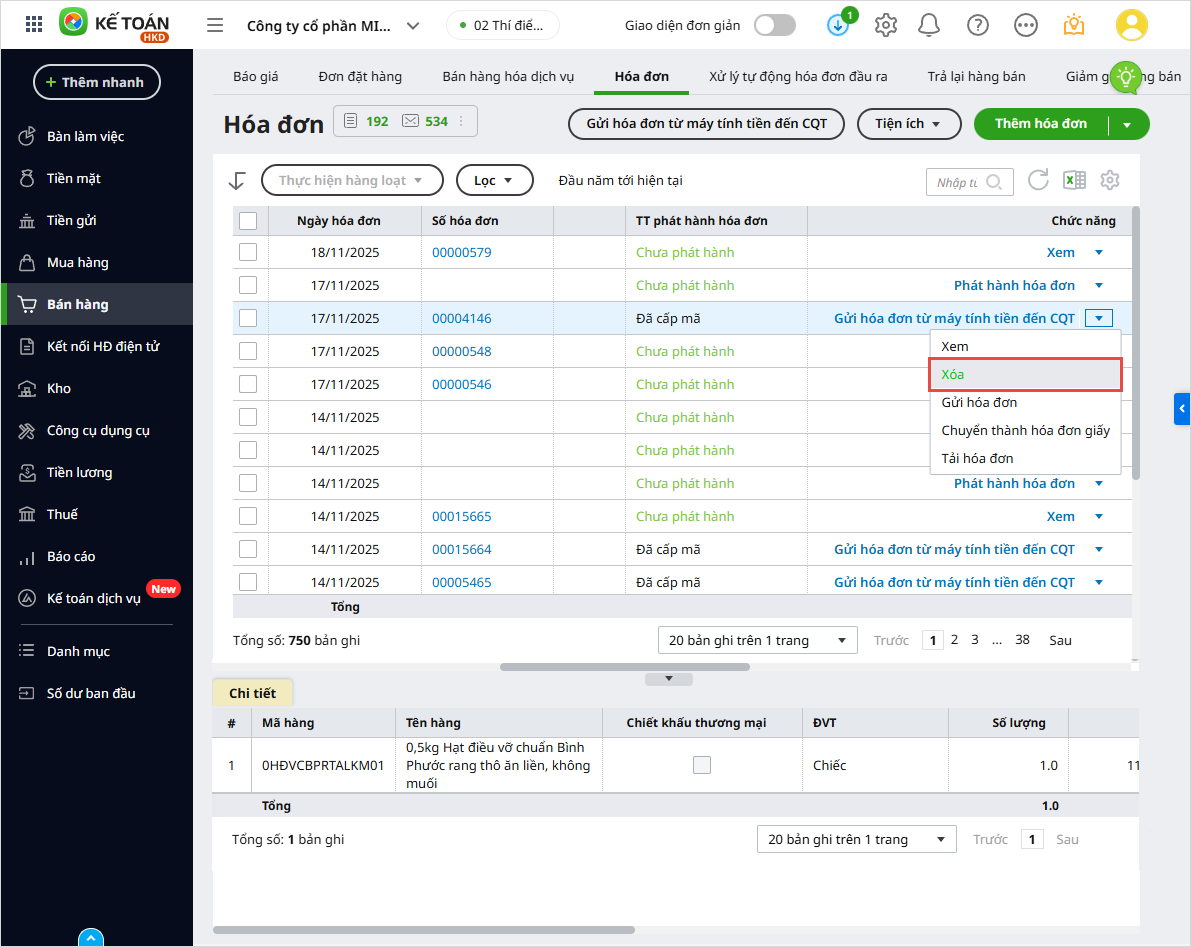Click the notification bell icon
The image size is (1191, 947).
[x=930, y=25]
